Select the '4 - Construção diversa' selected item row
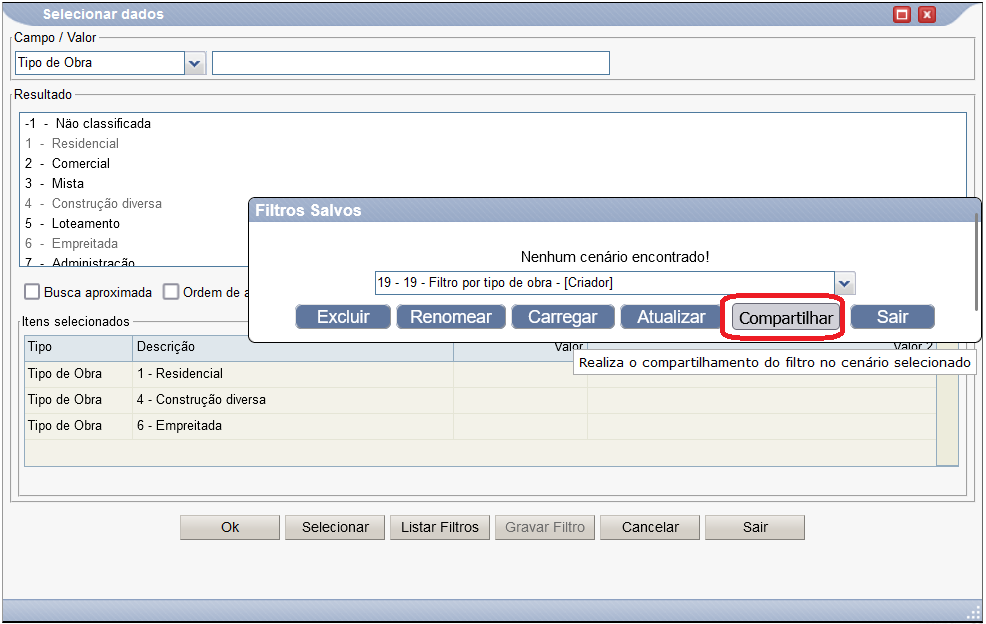The image size is (986, 624). 480,399
